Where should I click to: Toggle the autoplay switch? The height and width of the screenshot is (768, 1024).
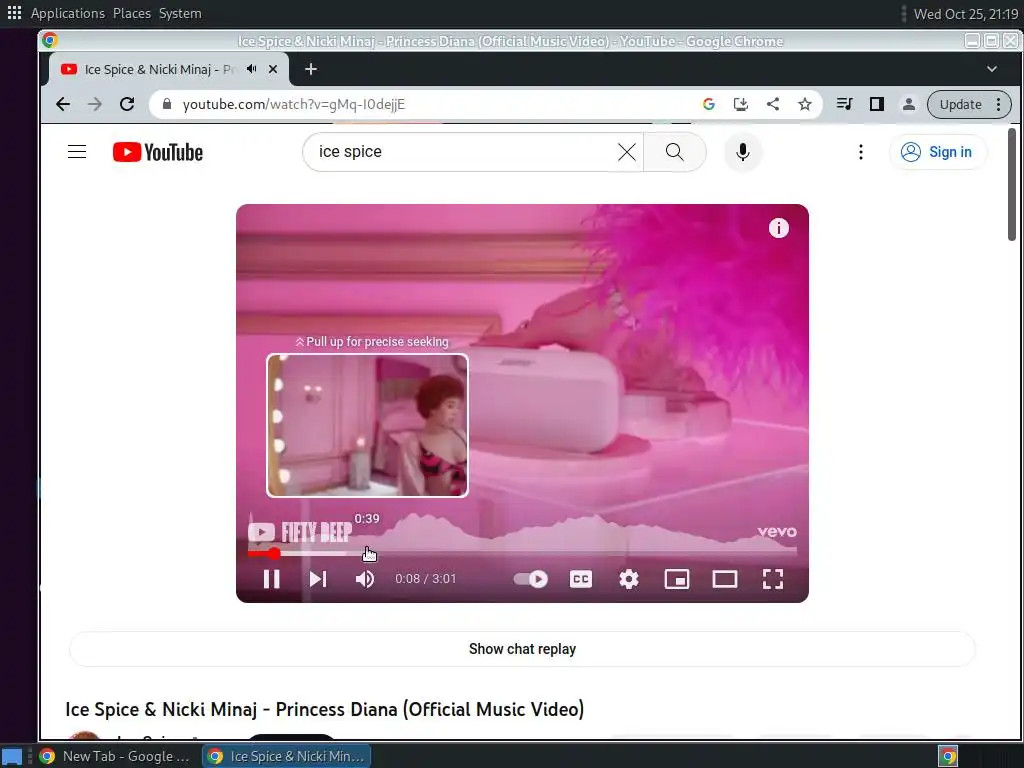[530, 579]
